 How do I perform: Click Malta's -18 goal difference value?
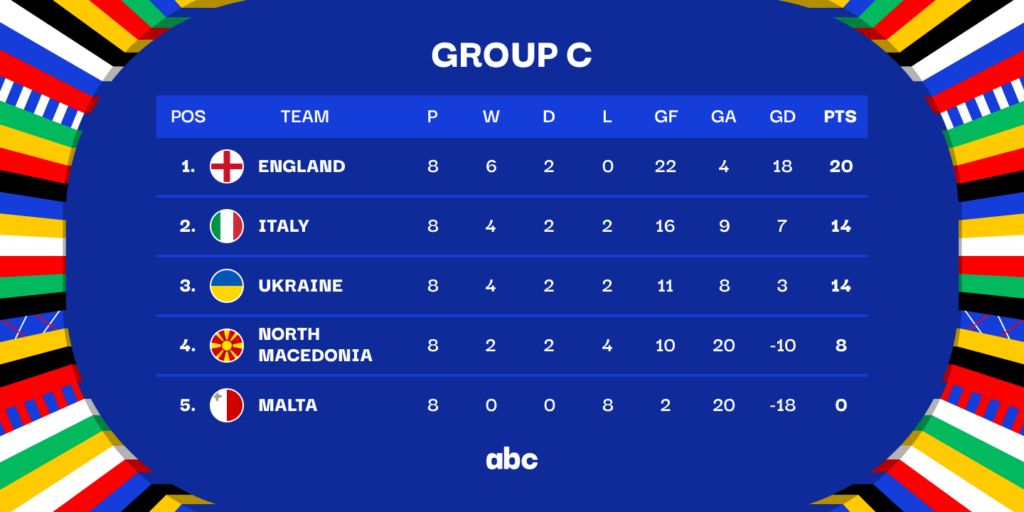[782, 405]
